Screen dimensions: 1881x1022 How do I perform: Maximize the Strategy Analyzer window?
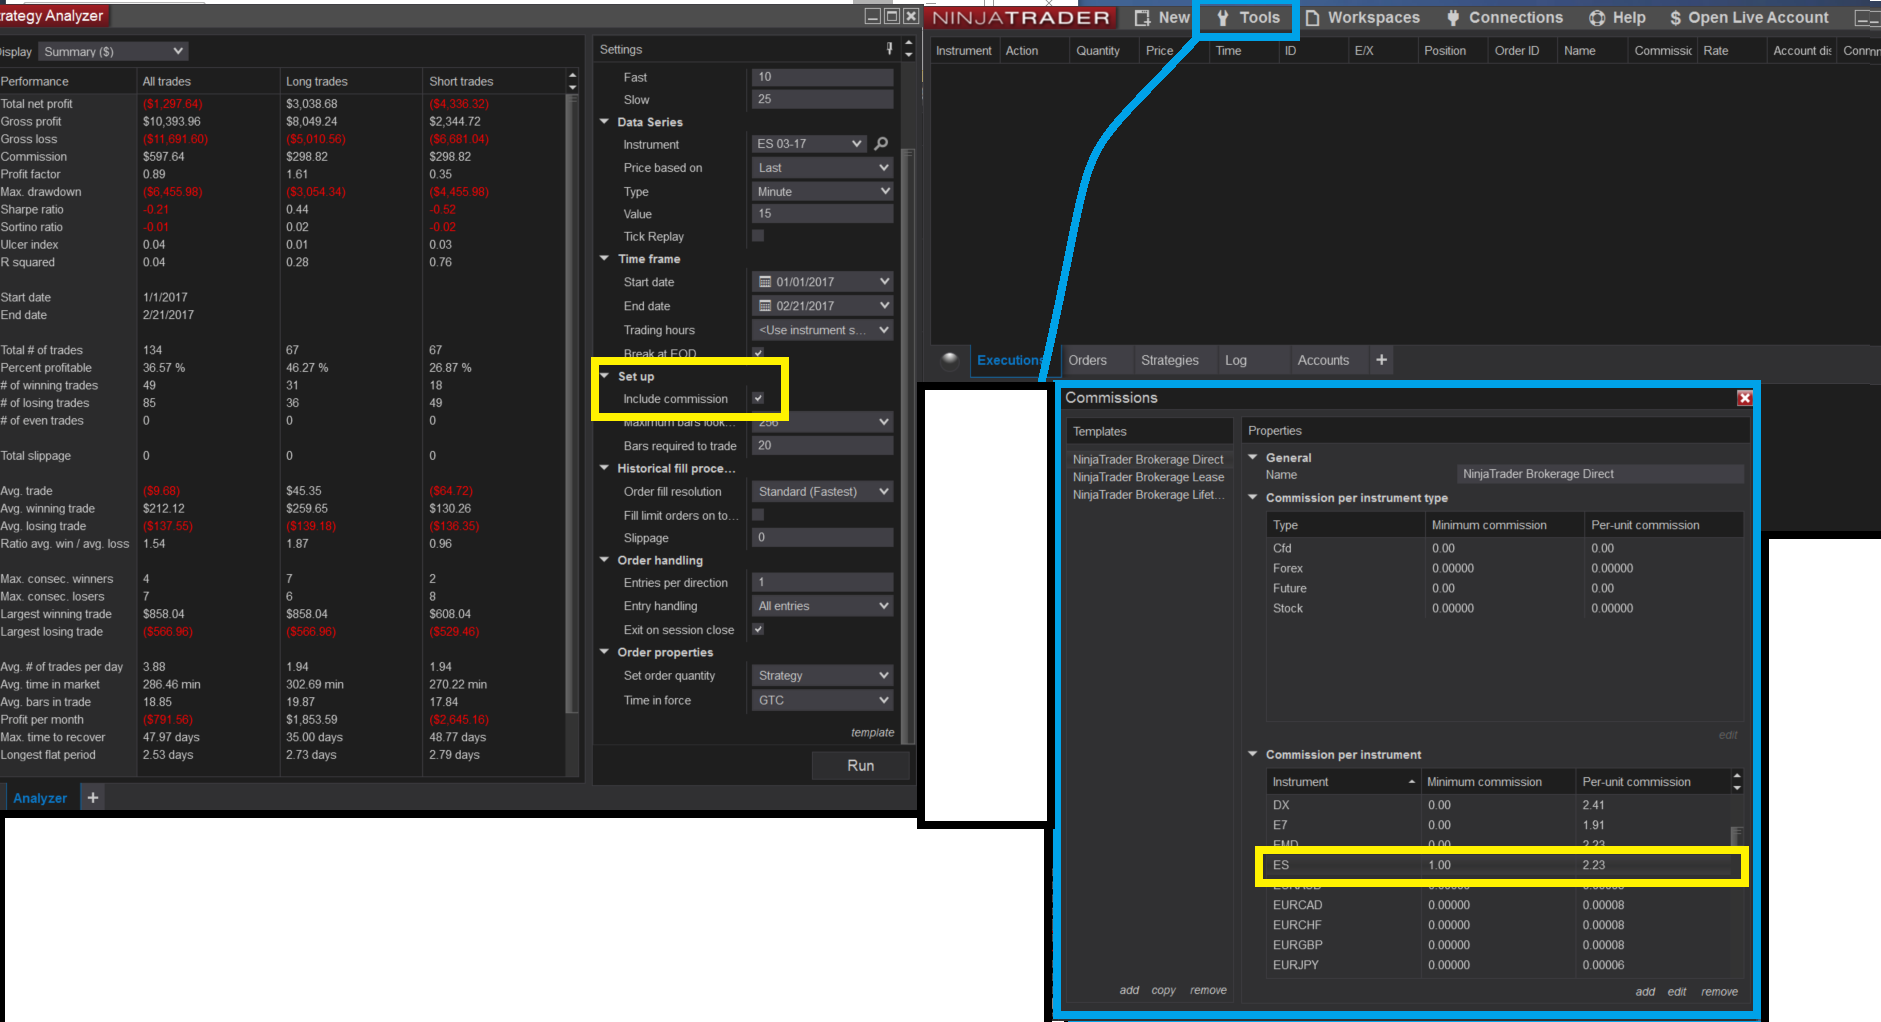[x=892, y=16]
